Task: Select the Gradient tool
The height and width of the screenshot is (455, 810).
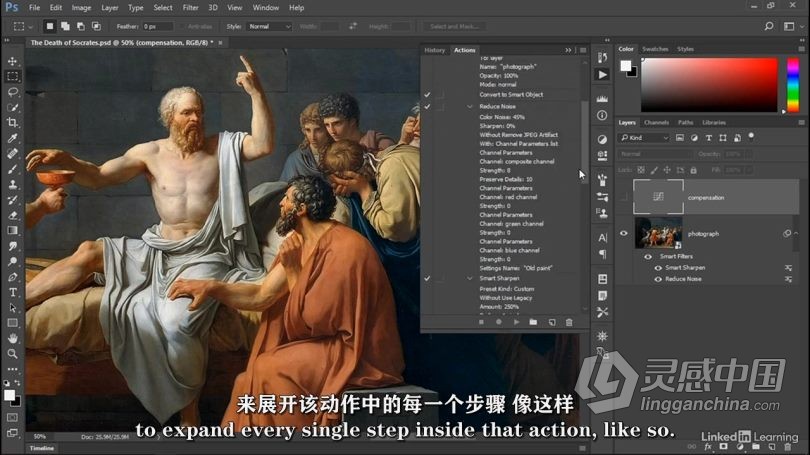Action: pos(12,230)
